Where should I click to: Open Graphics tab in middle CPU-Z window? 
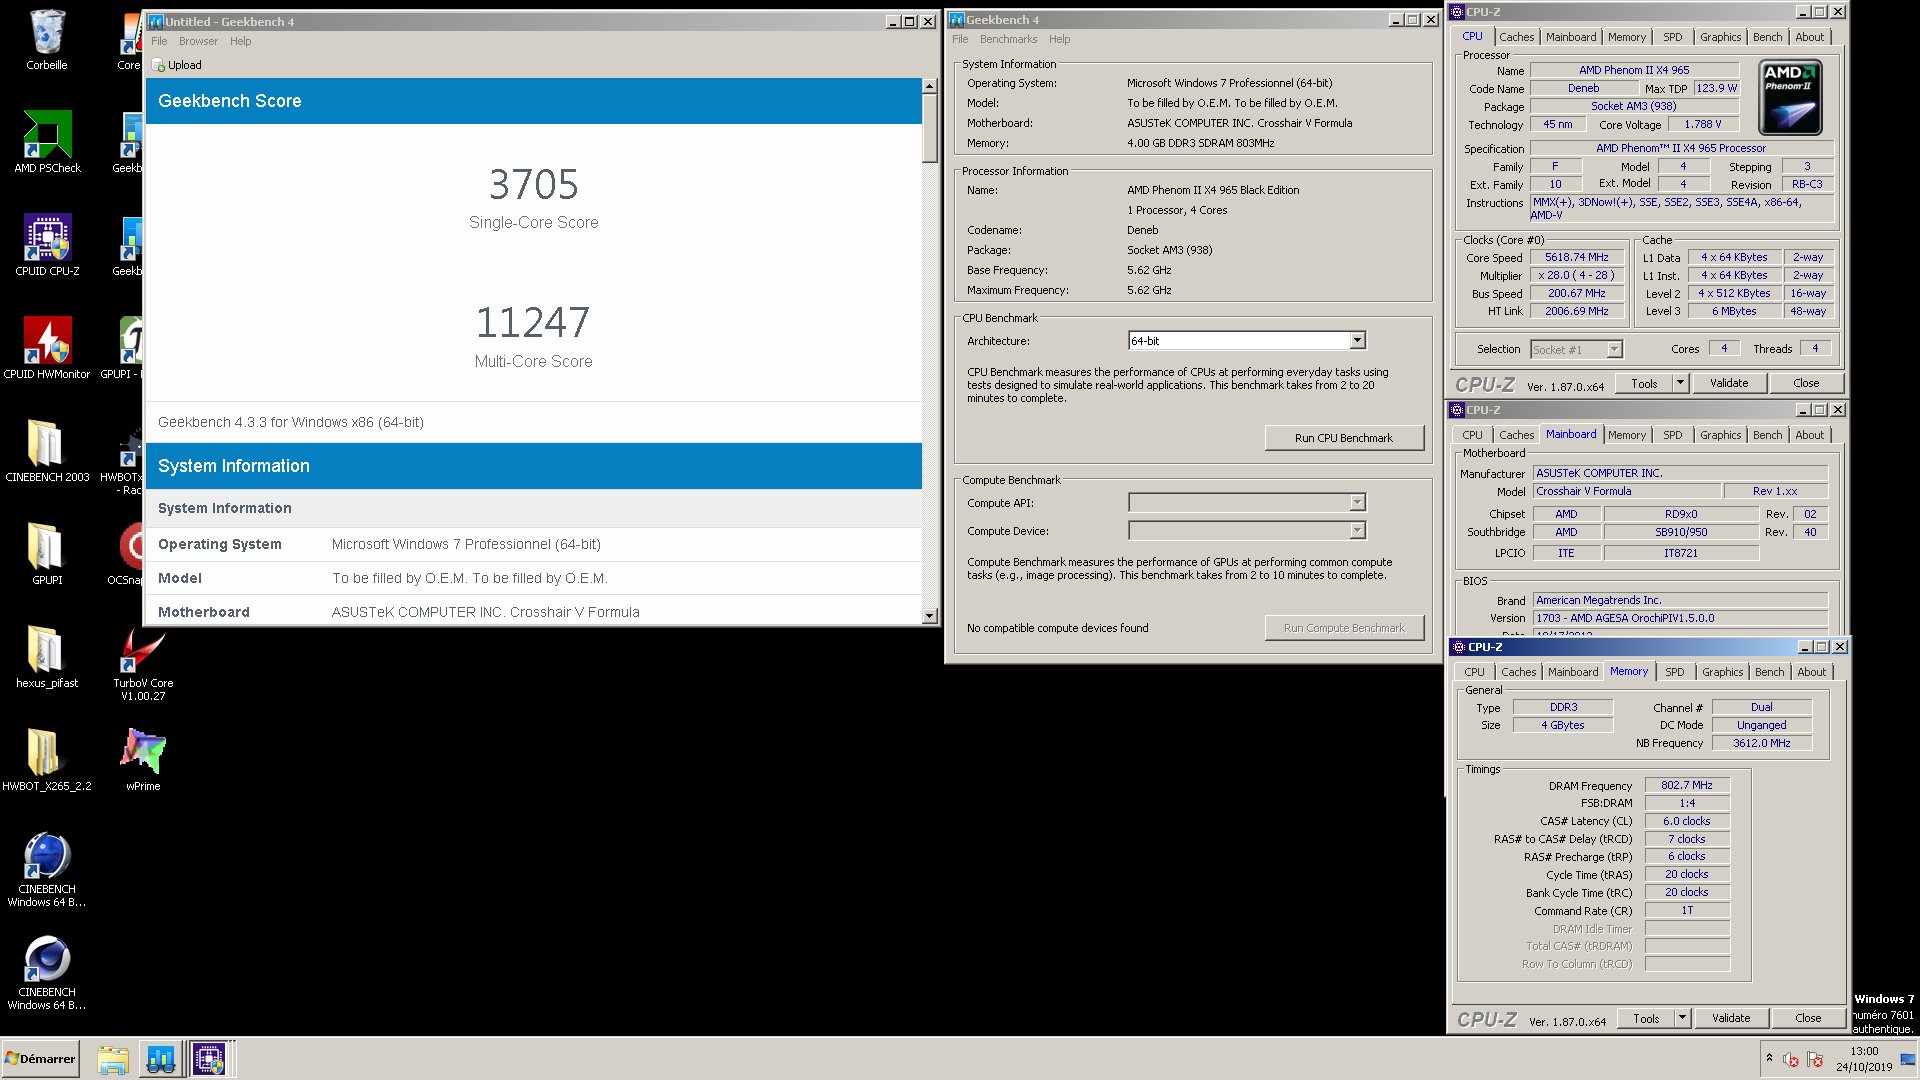coord(1720,435)
